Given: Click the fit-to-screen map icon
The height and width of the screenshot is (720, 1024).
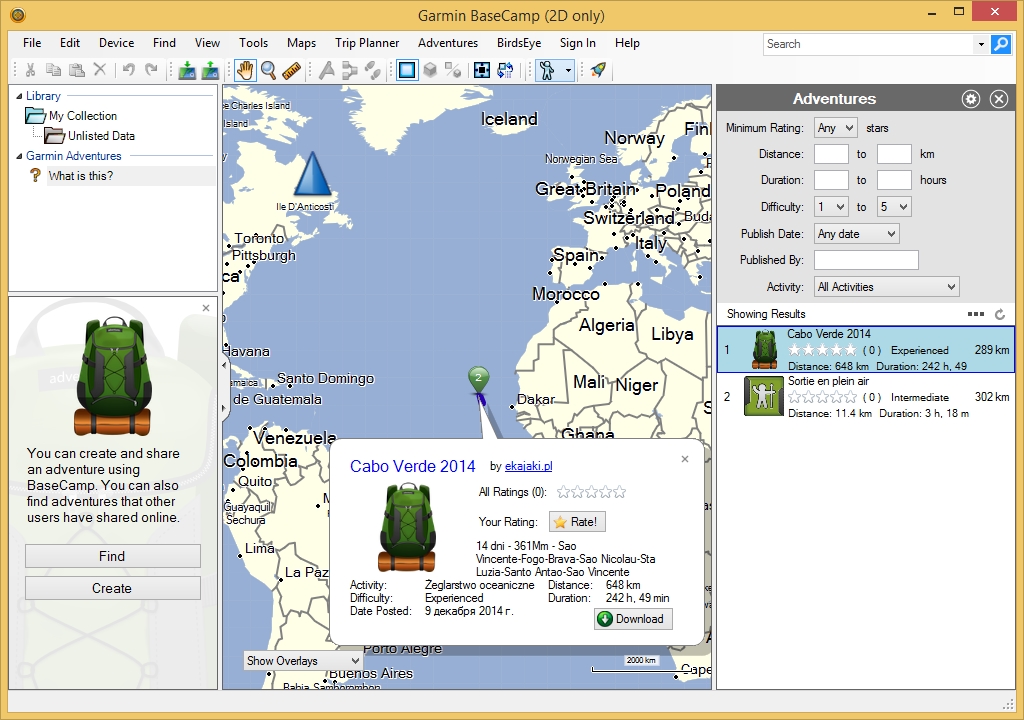Looking at the screenshot, I should pyautogui.click(x=482, y=70).
